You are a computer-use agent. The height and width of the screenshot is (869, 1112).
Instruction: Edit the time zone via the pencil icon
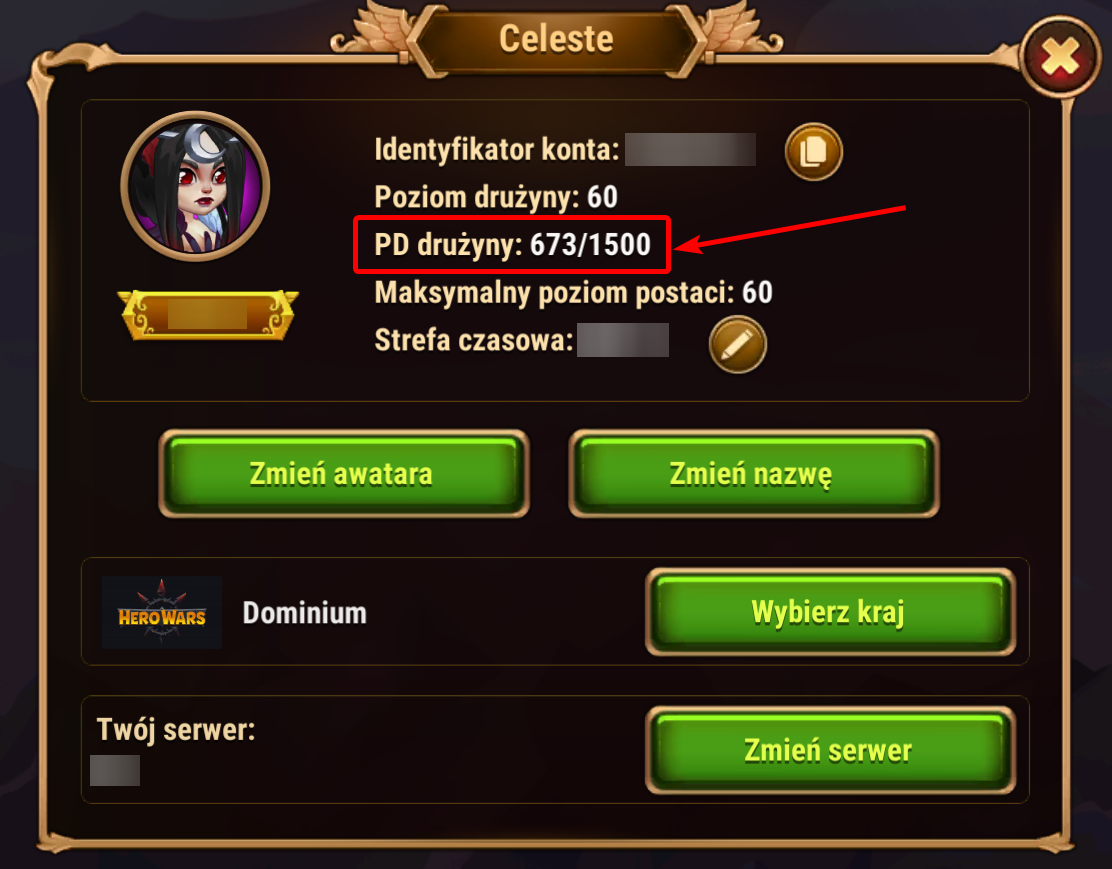click(x=738, y=344)
